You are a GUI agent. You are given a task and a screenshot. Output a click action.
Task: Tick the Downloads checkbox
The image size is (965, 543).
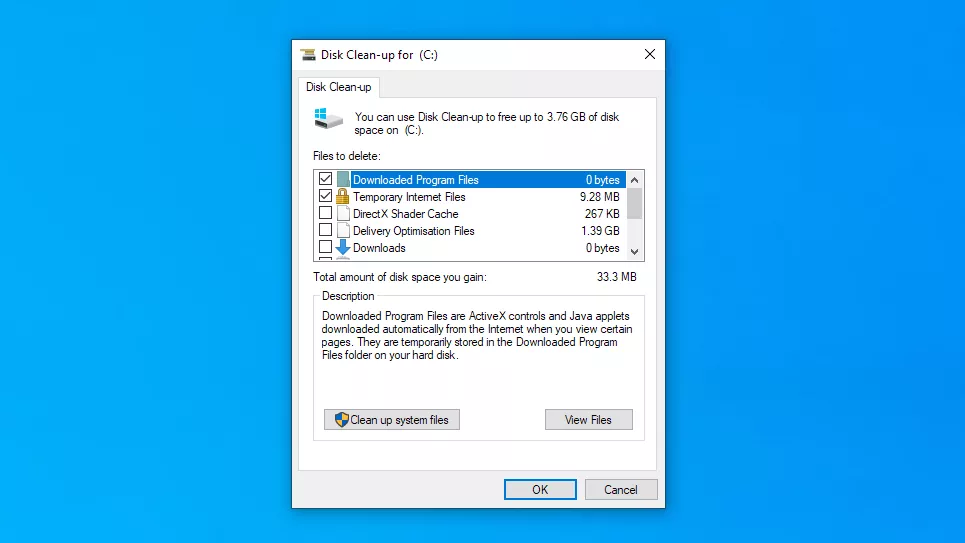click(326, 247)
